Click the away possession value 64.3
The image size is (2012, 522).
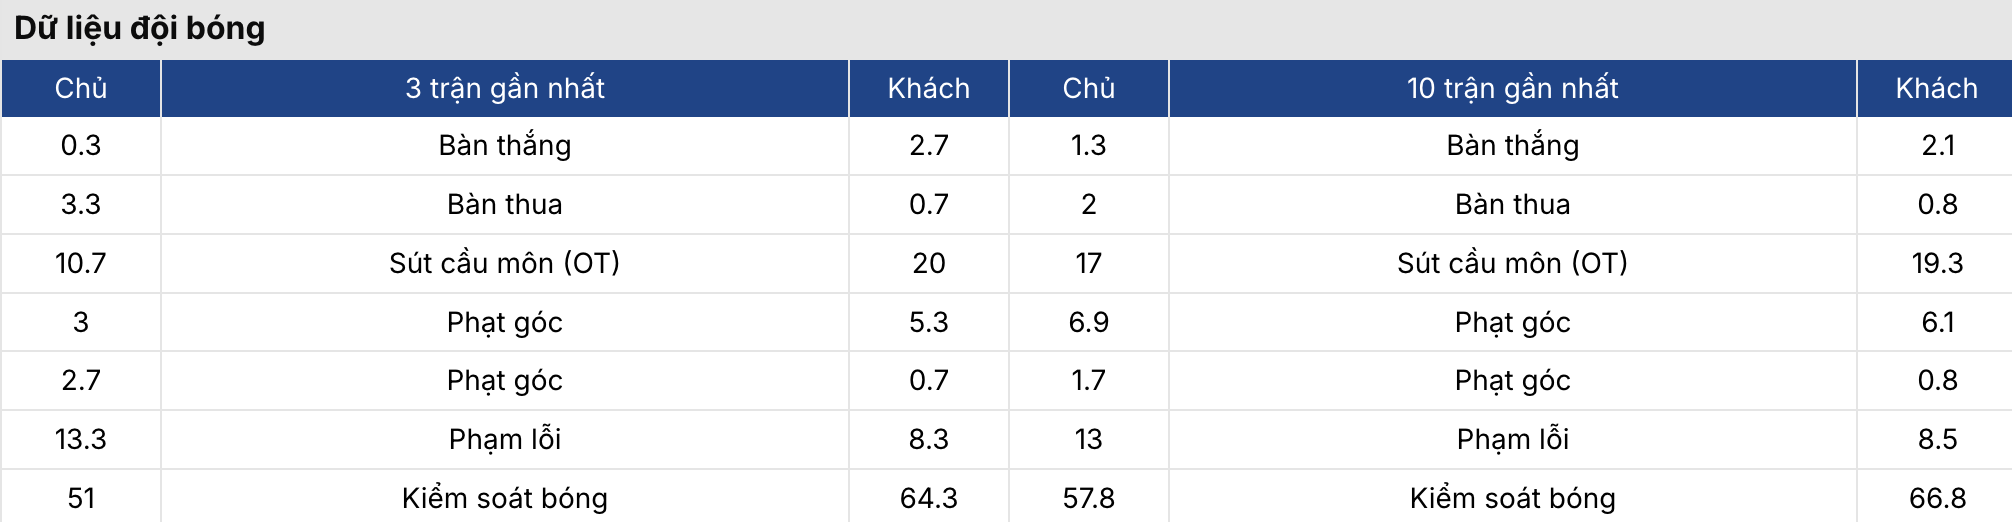(928, 498)
